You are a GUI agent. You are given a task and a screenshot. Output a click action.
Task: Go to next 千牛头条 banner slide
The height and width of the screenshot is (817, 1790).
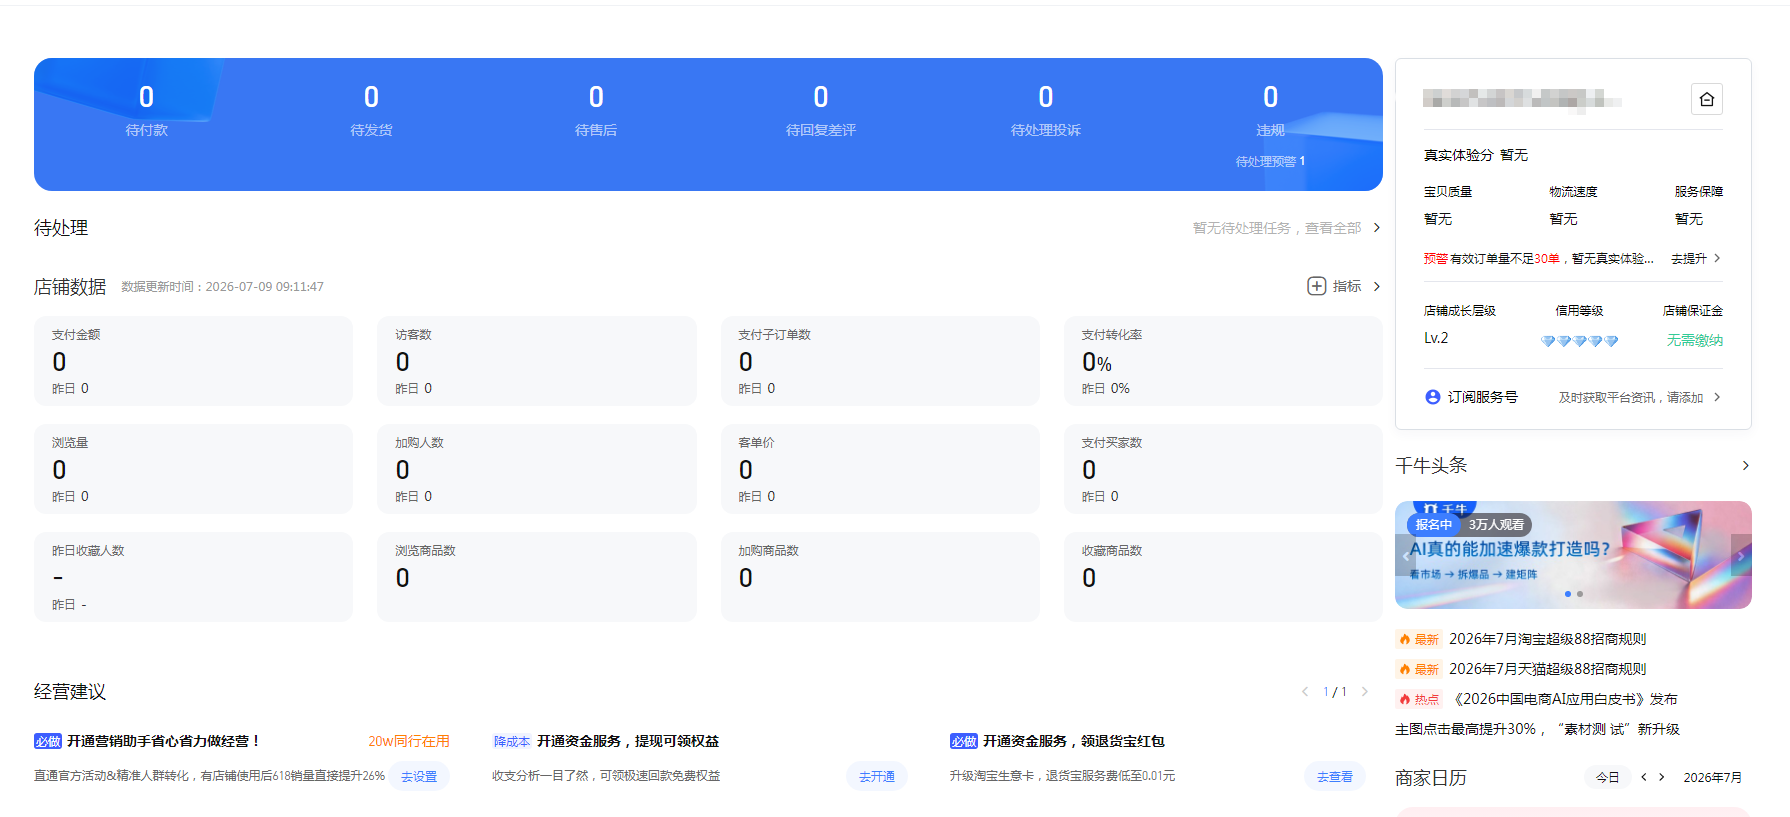coord(1740,555)
